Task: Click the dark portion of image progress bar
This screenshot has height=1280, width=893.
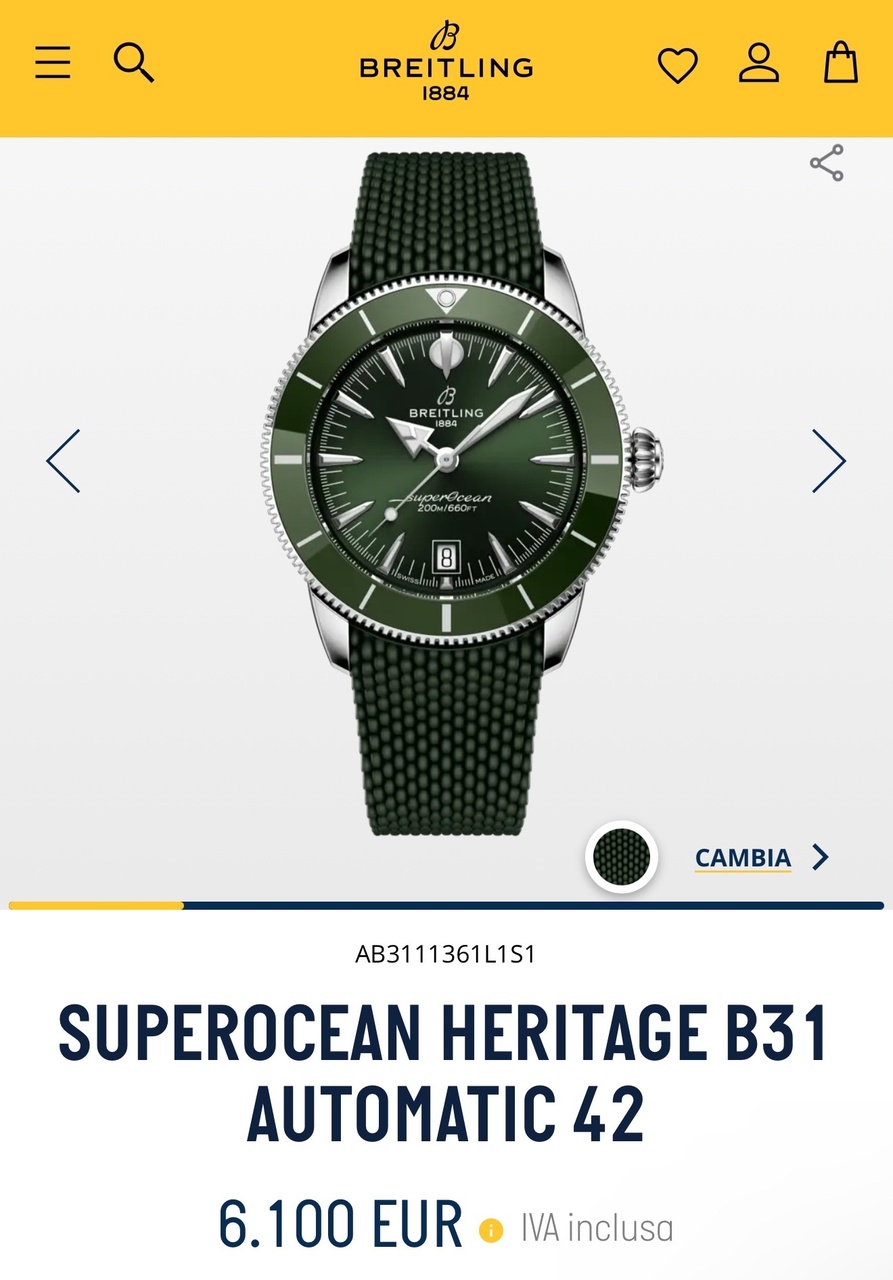Action: point(534,906)
